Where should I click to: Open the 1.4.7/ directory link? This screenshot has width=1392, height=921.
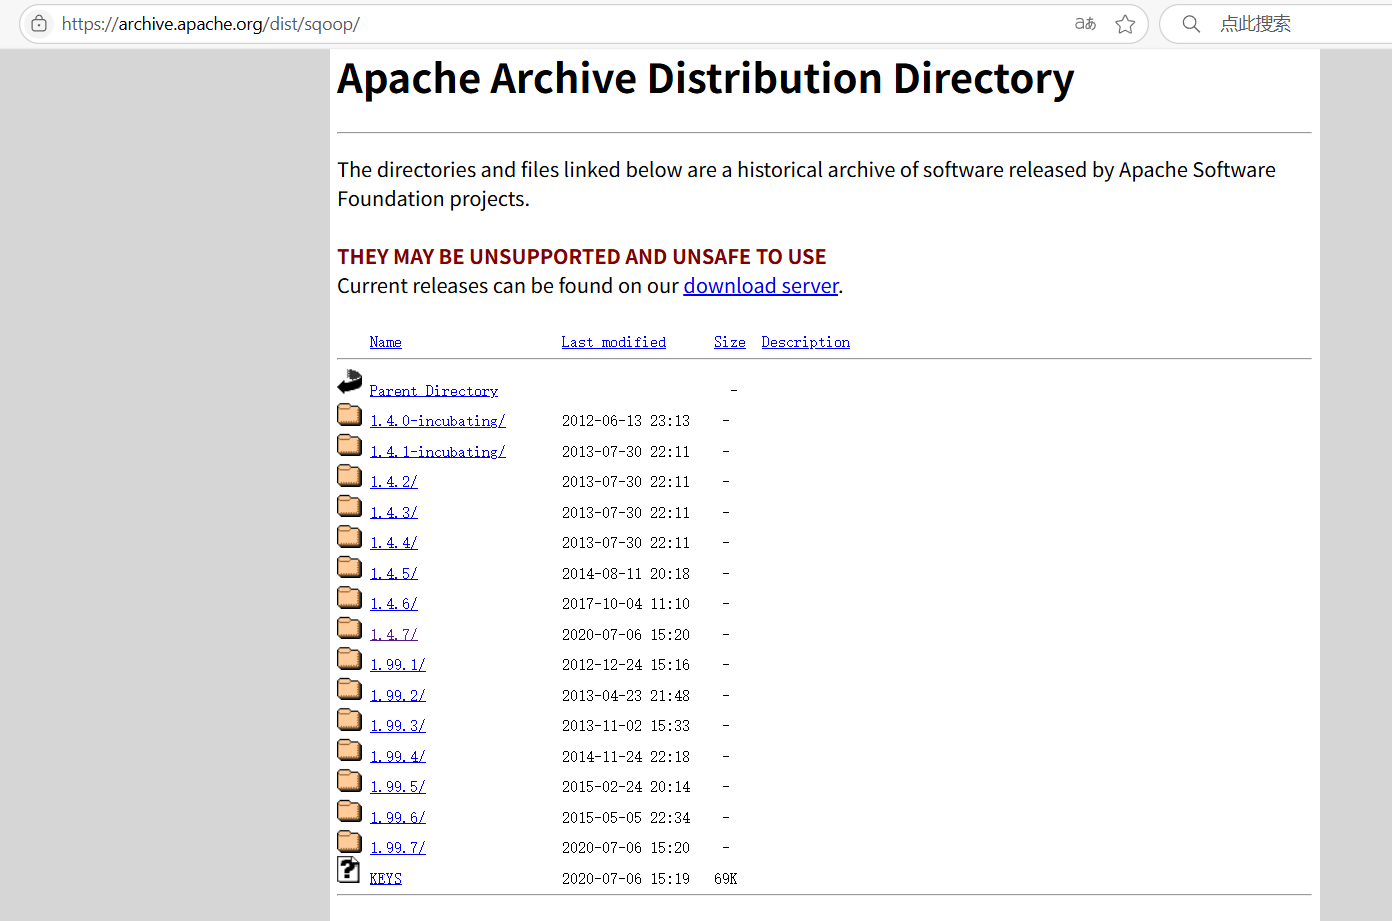coord(393,635)
